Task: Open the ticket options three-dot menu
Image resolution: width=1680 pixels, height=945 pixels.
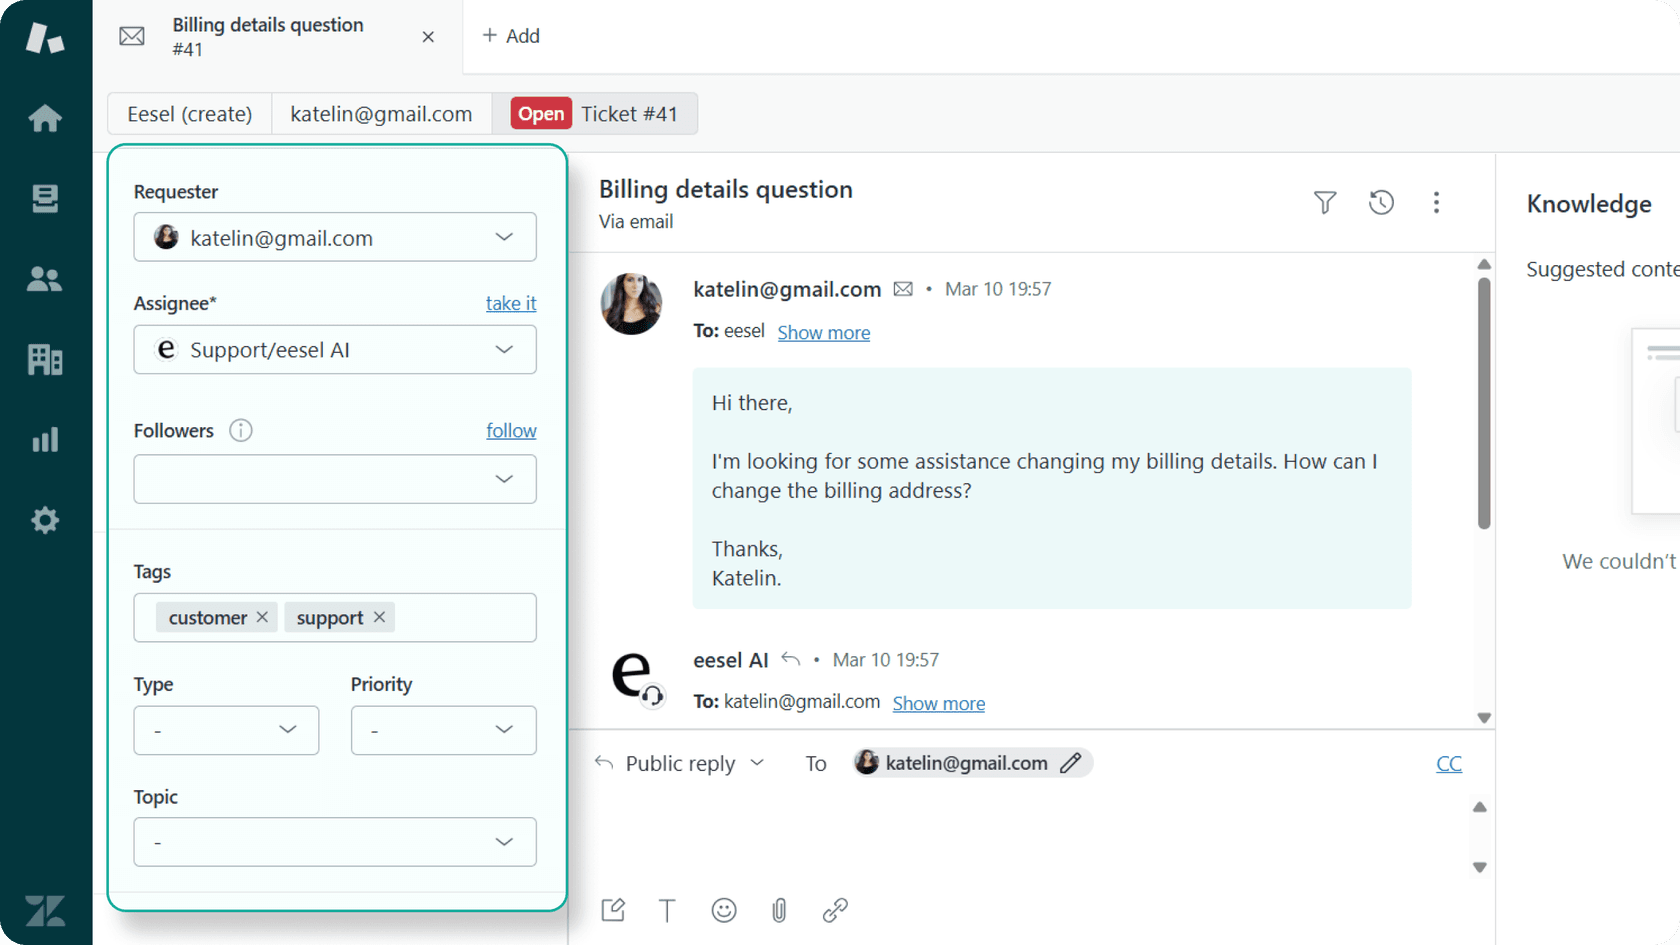Action: click(1436, 203)
